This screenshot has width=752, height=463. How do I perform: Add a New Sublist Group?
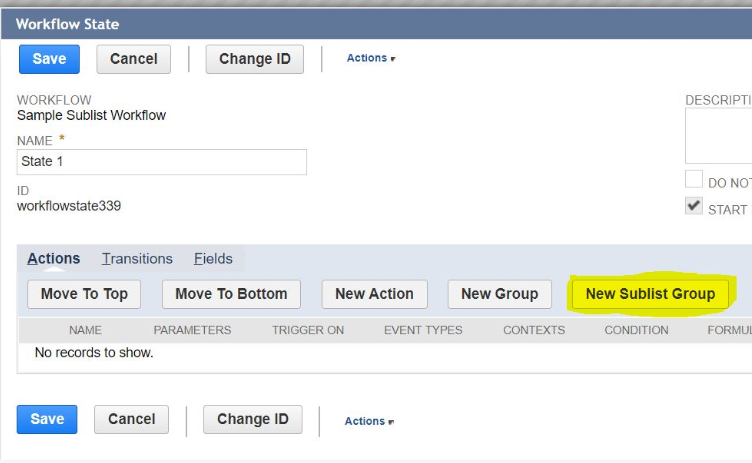(650, 294)
